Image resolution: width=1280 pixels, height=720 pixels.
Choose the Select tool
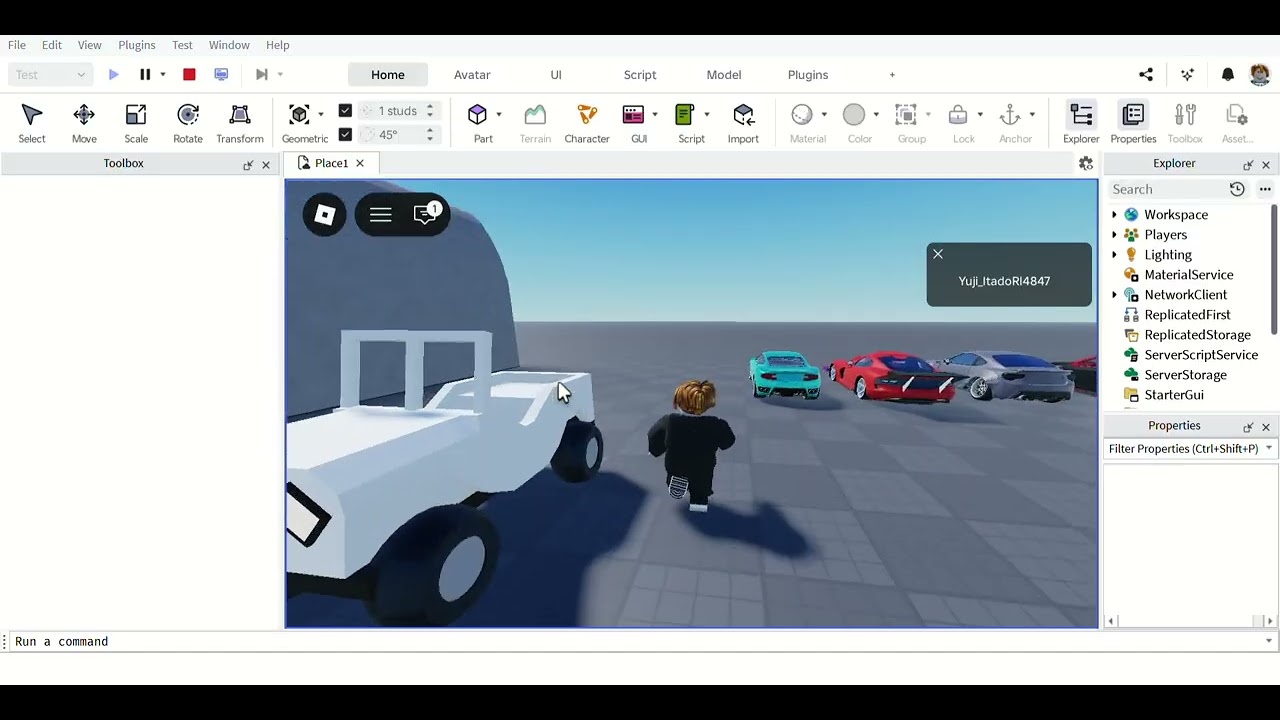pyautogui.click(x=32, y=124)
